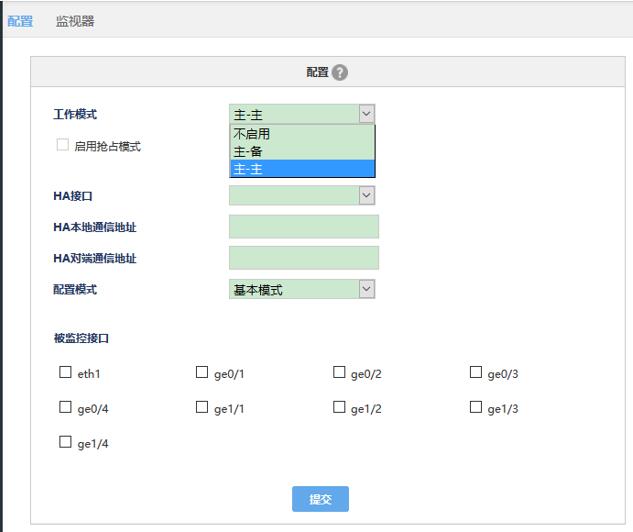Screen dimensions: 633x532
Task: Click the HA本地通信地址 input field
Action: click(304, 227)
